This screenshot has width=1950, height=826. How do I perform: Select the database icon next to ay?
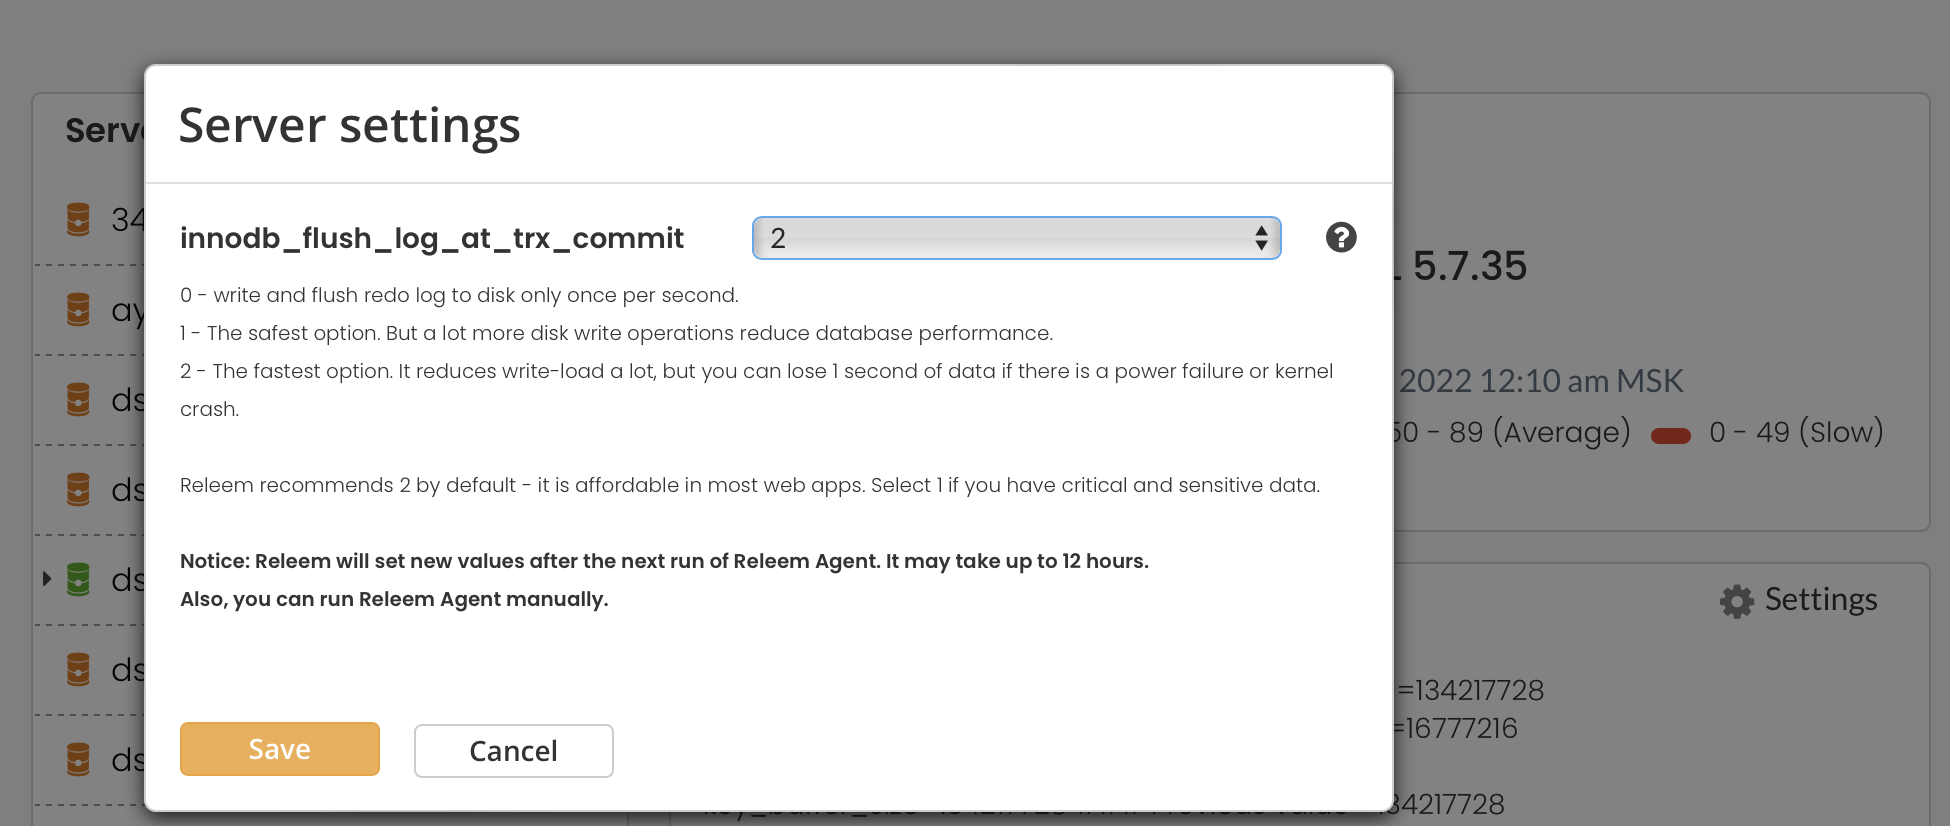tap(78, 309)
